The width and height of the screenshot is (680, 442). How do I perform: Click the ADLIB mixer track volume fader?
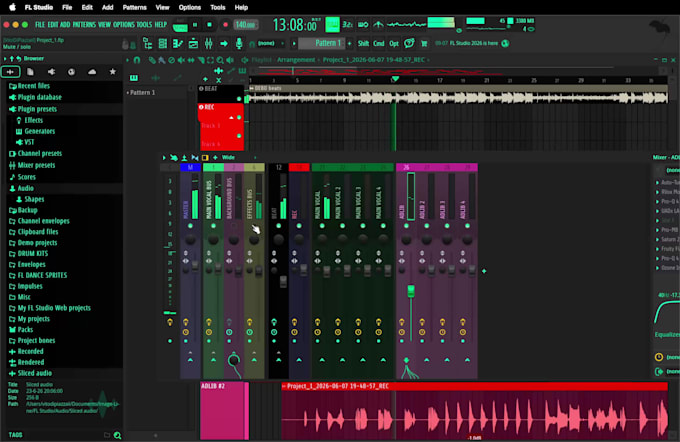(410, 291)
